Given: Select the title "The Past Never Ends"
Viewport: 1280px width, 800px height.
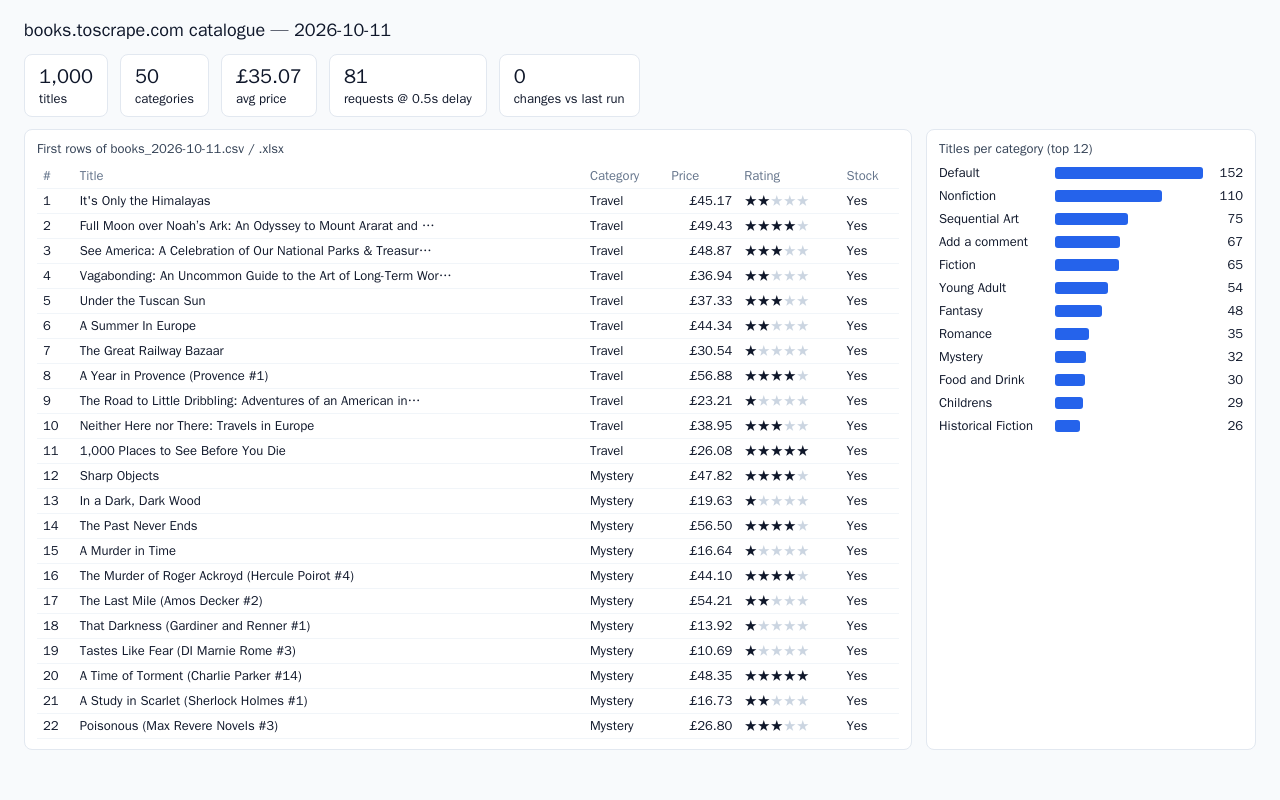Looking at the screenshot, I should pos(139,526).
